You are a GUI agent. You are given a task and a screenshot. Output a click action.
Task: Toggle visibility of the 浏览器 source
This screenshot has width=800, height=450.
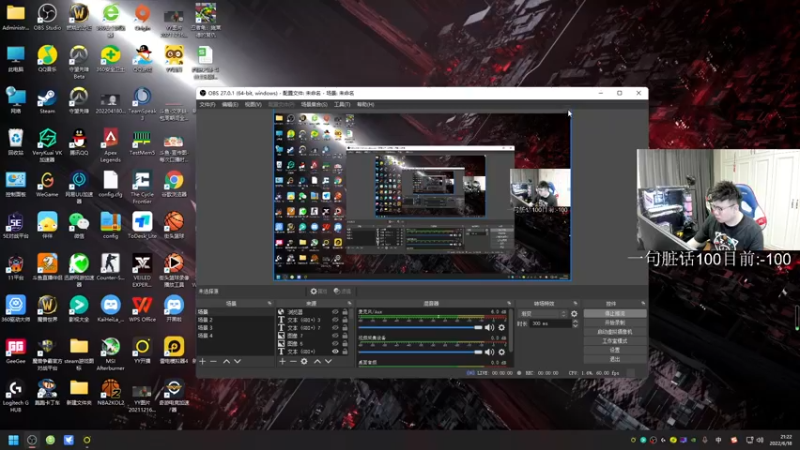(x=333, y=312)
